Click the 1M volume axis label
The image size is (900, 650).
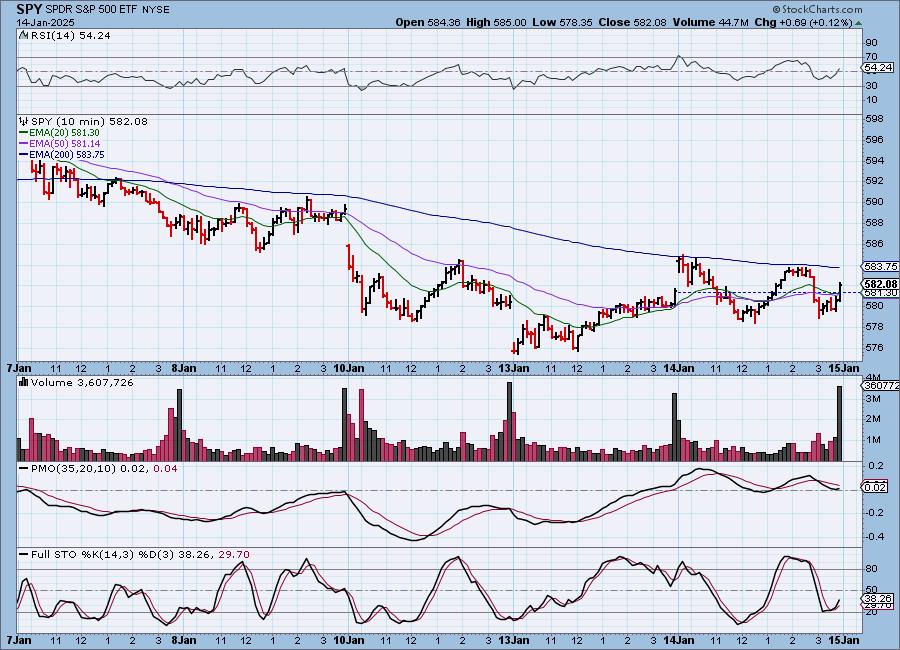click(873, 440)
